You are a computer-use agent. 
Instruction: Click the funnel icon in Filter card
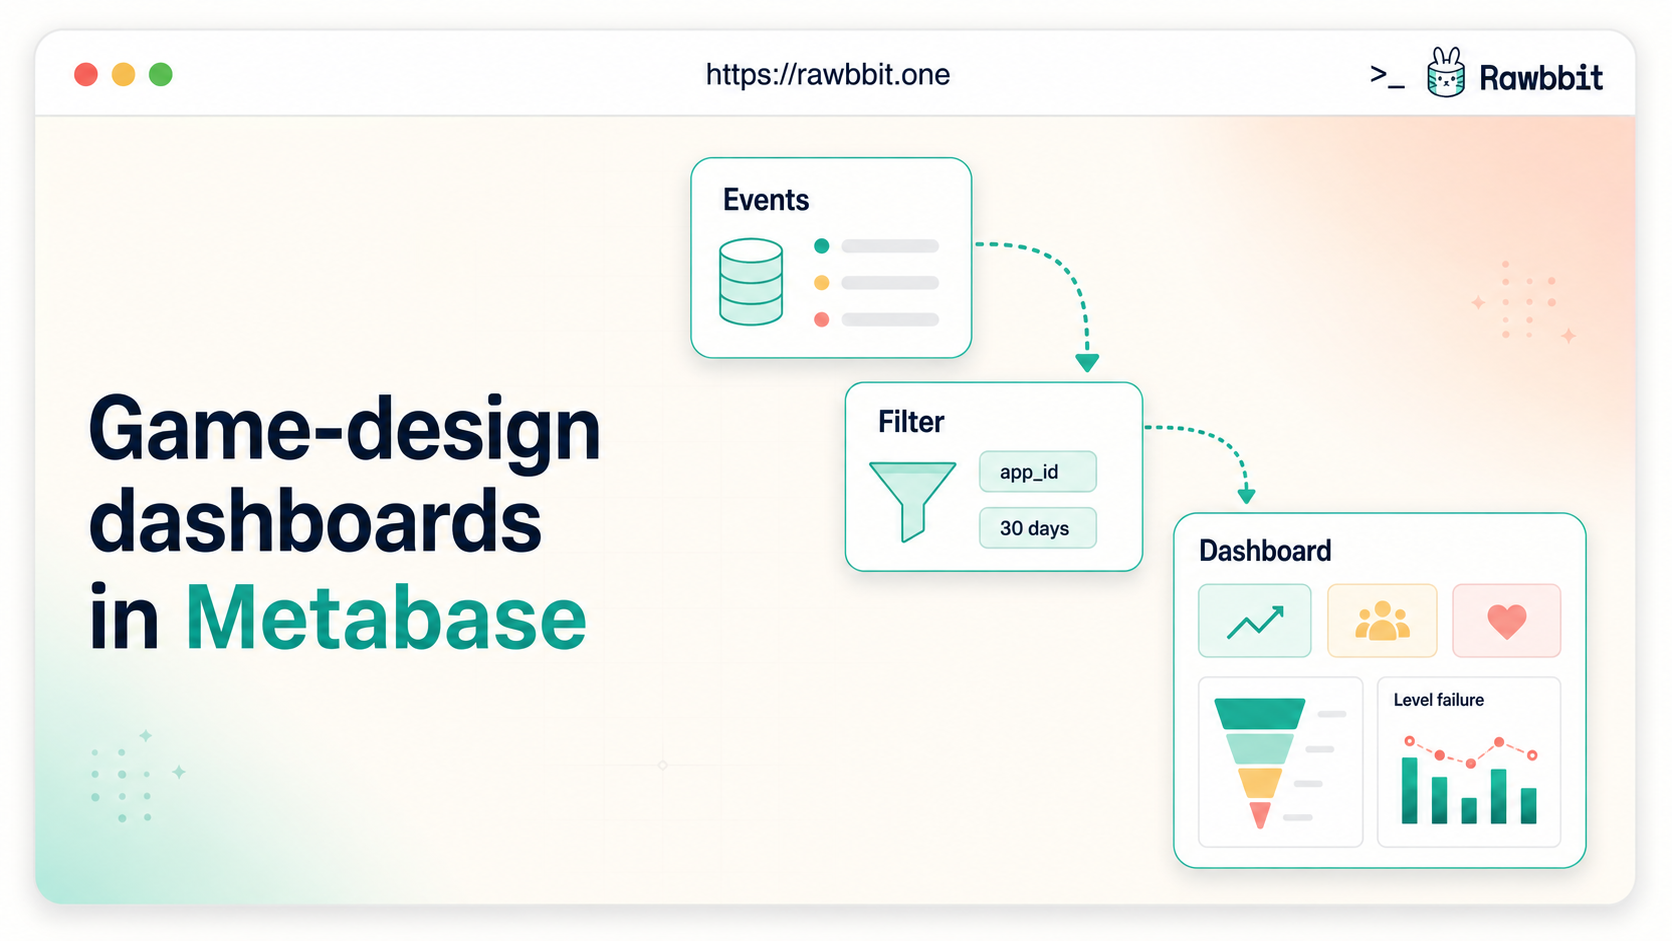[912, 500]
